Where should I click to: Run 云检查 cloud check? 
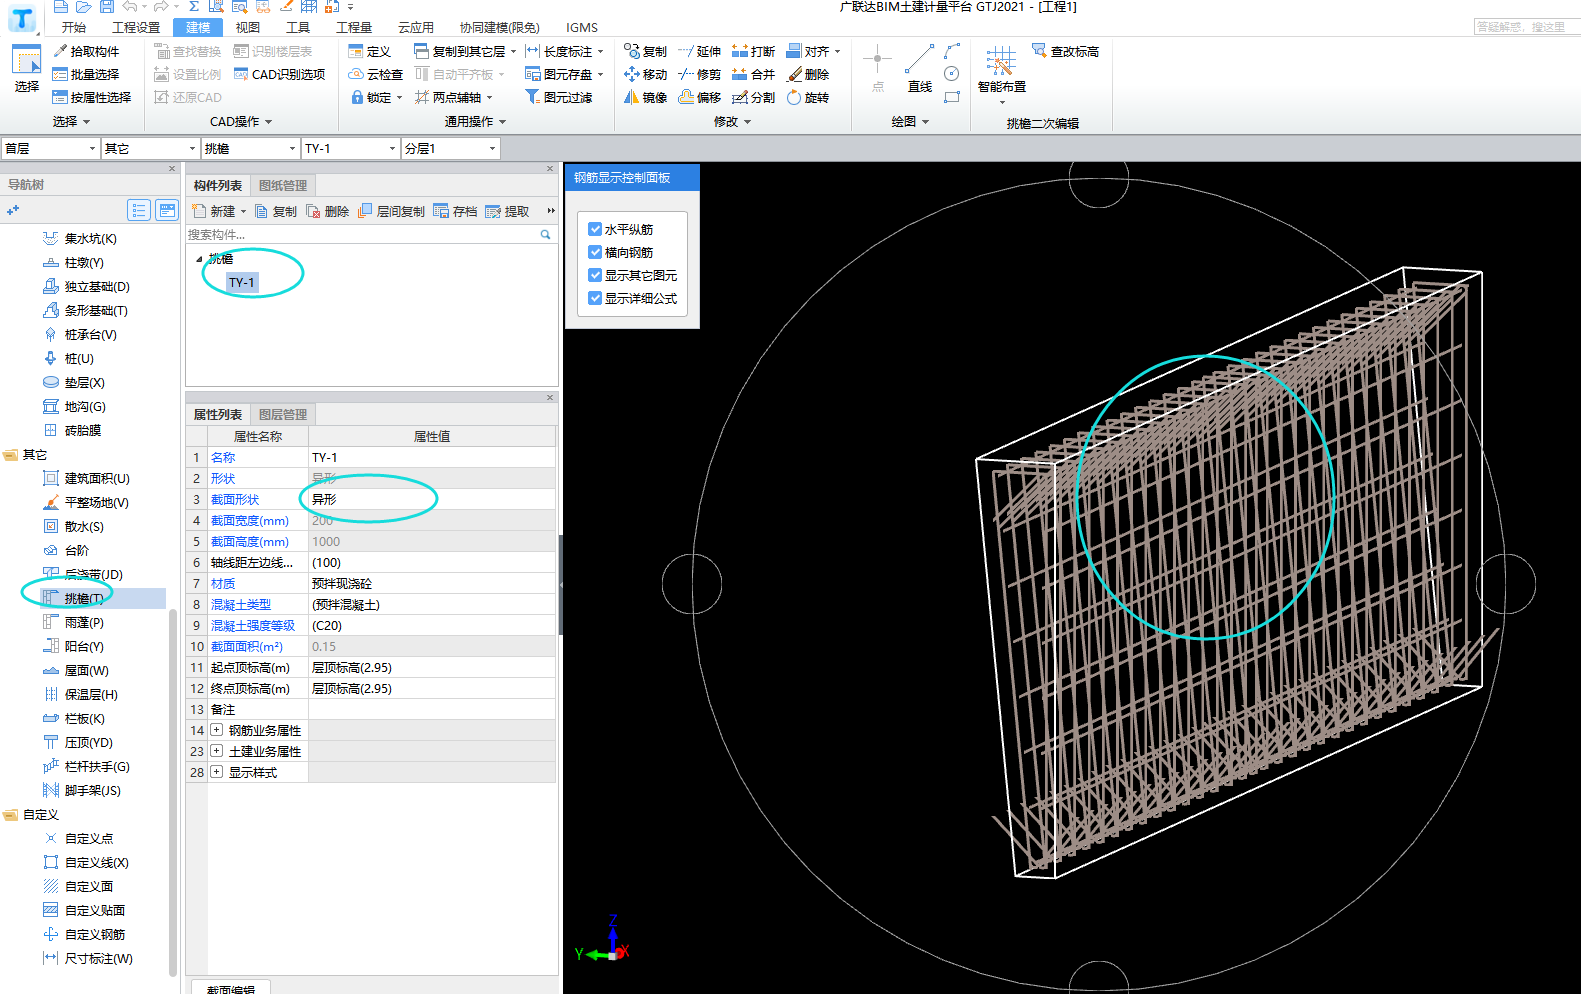click(x=375, y=74)
